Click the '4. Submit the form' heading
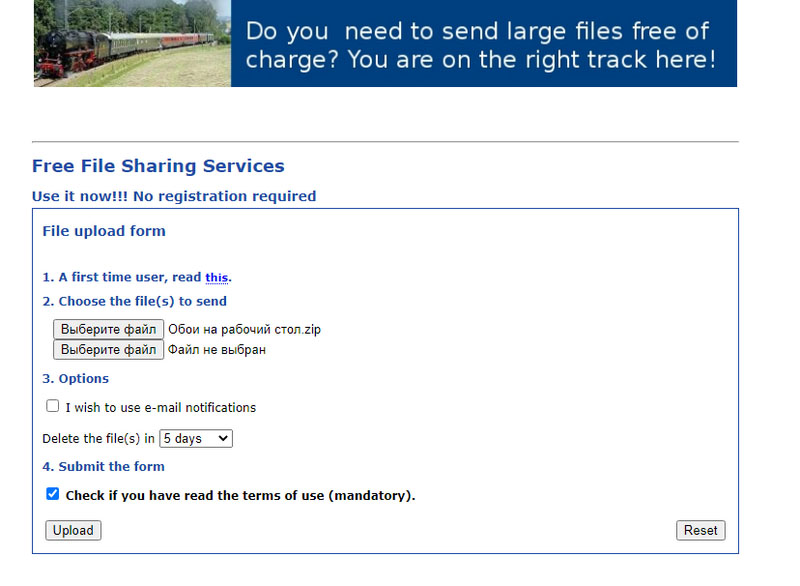The width and height of the screenshot is (800, 586). (x=104, y=467)
